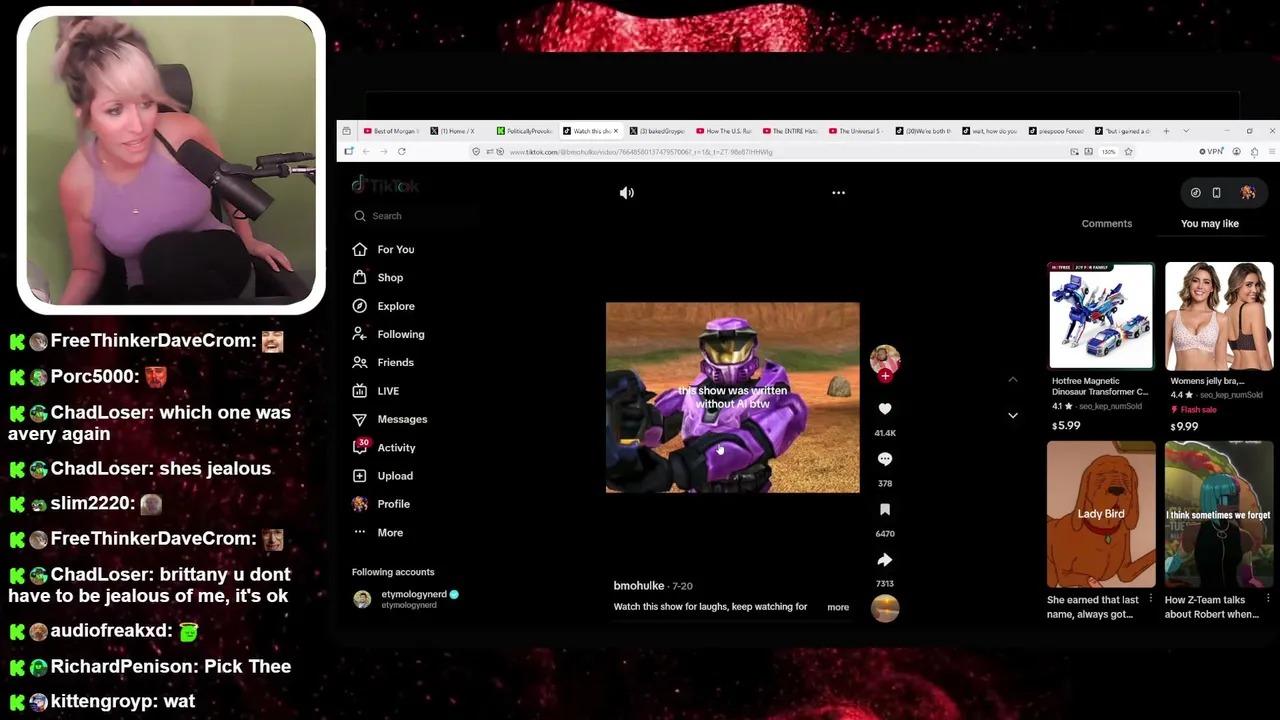Expand the More menu in the sidebar
Viewport: 1280px width, 720px height.
point(379,533)
